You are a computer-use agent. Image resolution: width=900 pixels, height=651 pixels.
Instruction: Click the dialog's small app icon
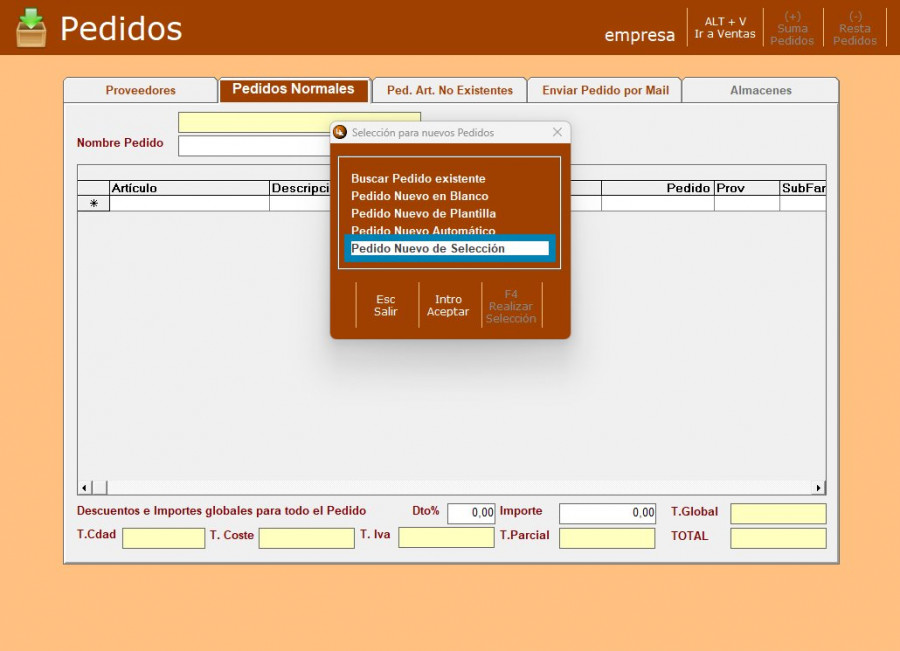(x=340, y=132)
